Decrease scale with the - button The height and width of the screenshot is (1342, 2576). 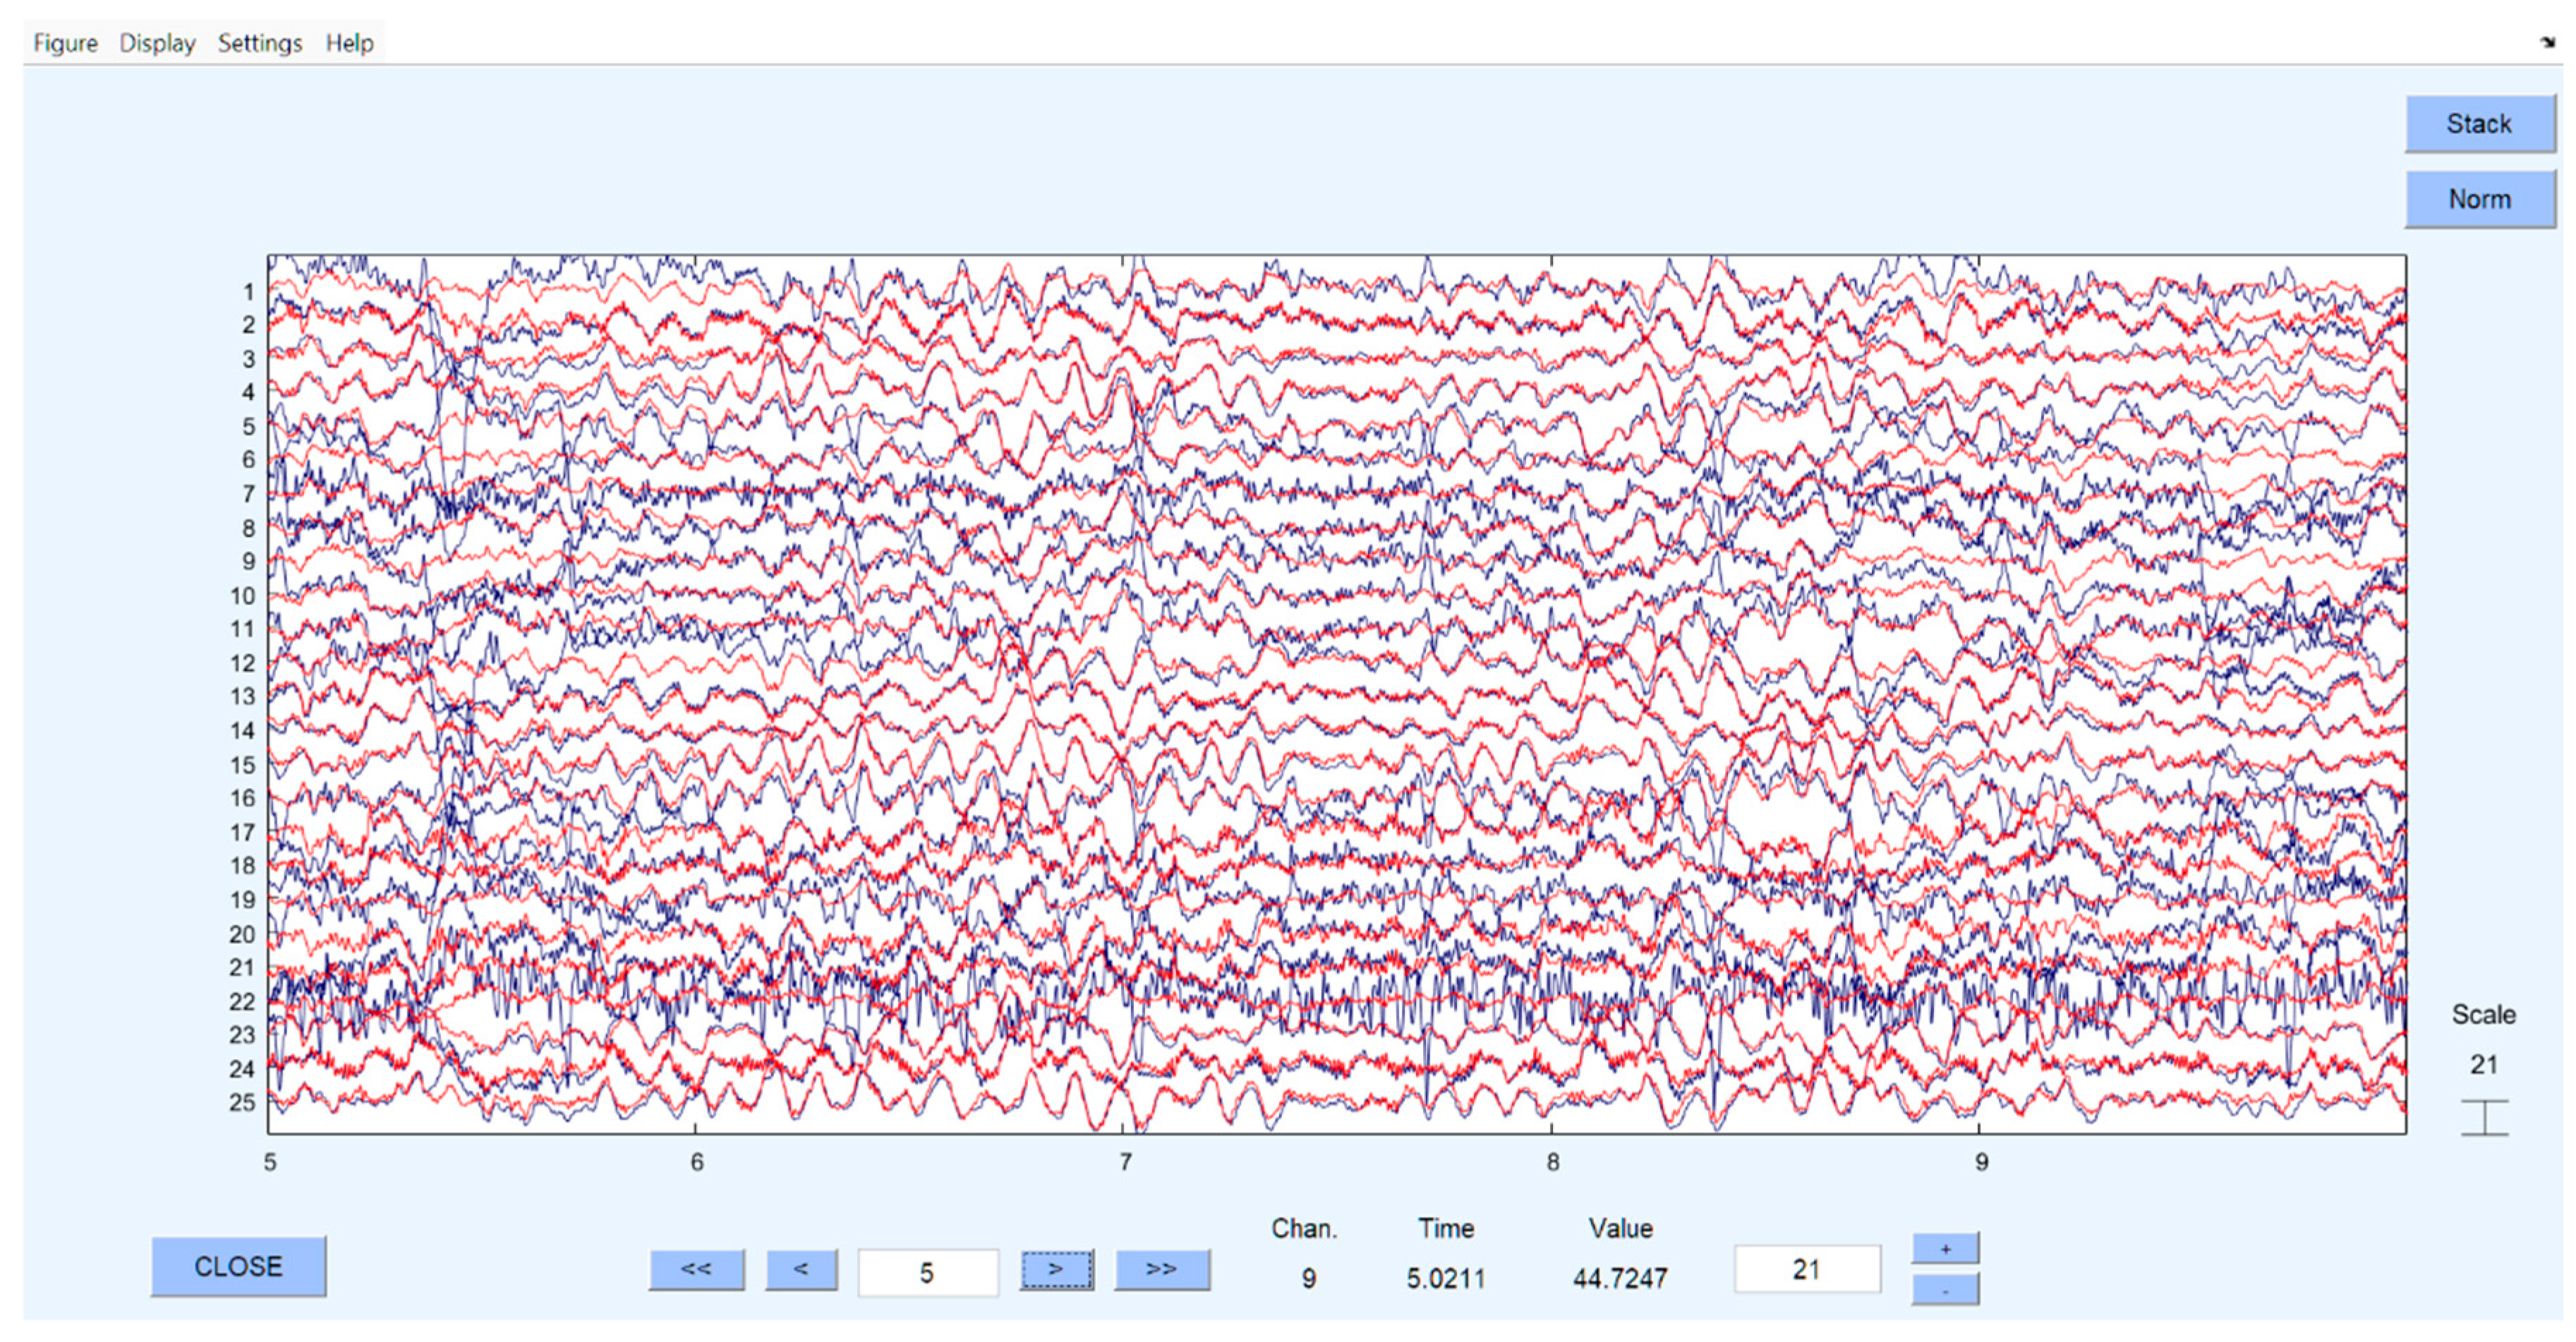click(1944, 1290)
